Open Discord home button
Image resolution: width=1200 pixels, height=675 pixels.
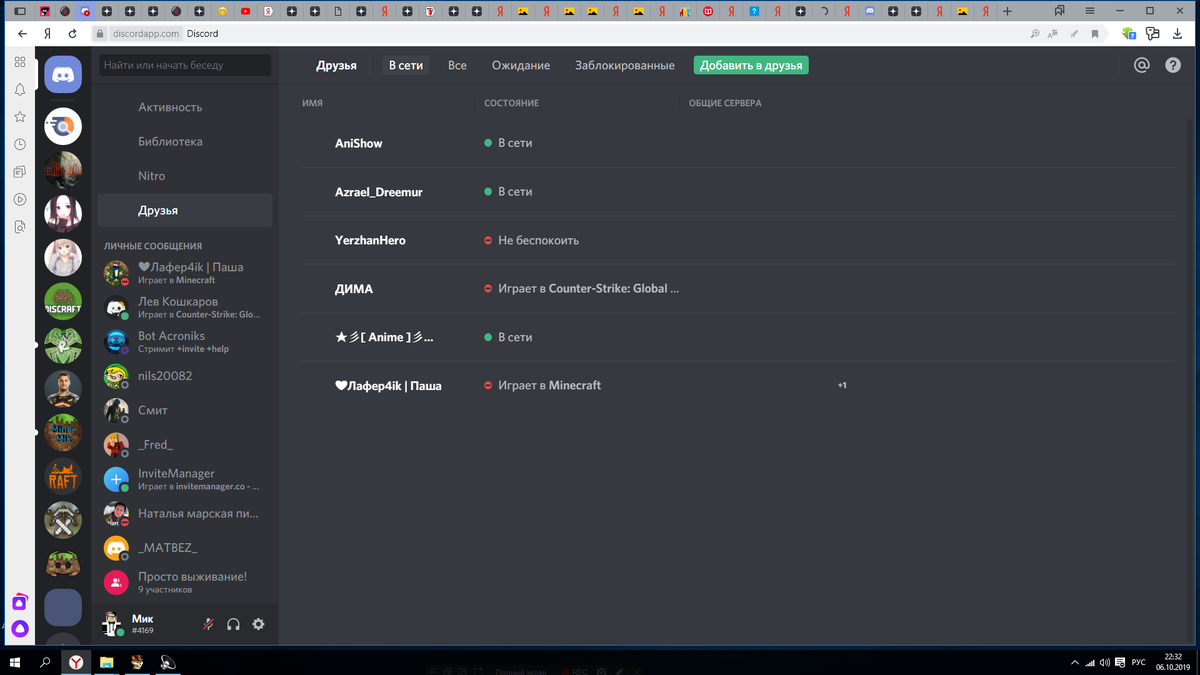pos(63,75)
